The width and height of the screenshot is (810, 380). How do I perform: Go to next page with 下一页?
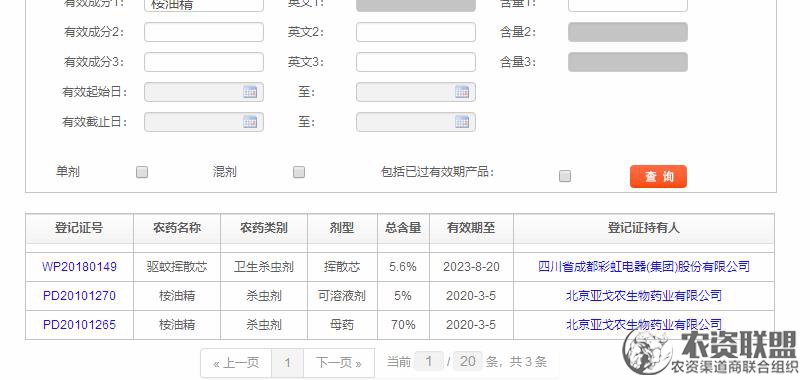click(x=339, y=363)
